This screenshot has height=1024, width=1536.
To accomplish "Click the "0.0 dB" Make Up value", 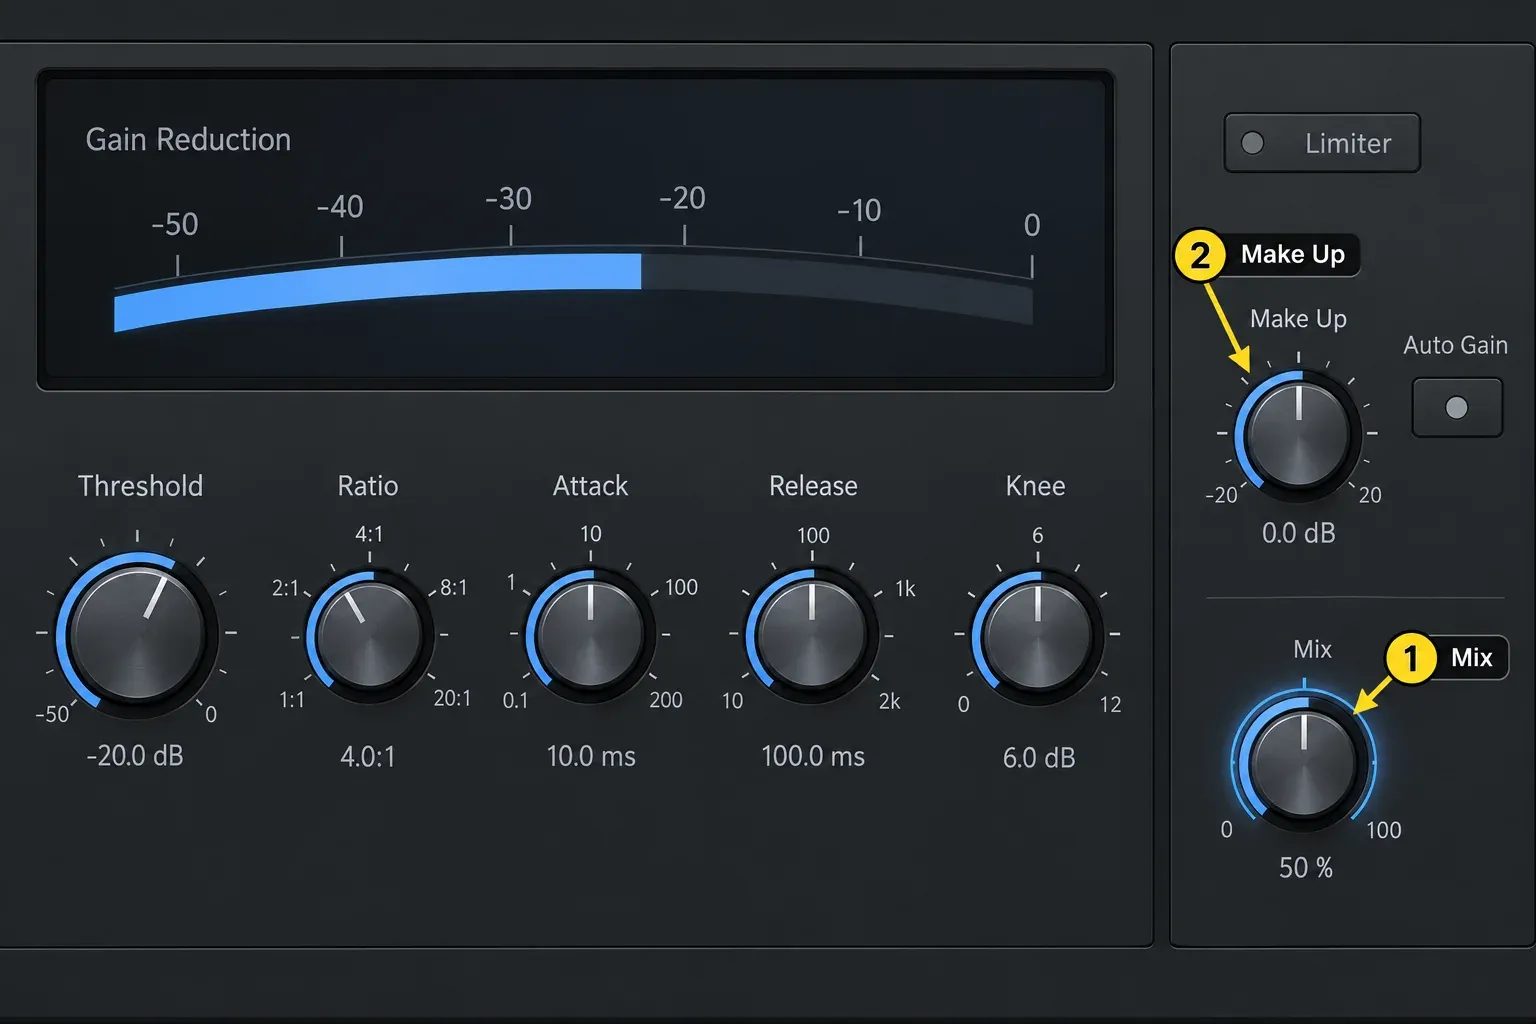I will coord(1298,533).
